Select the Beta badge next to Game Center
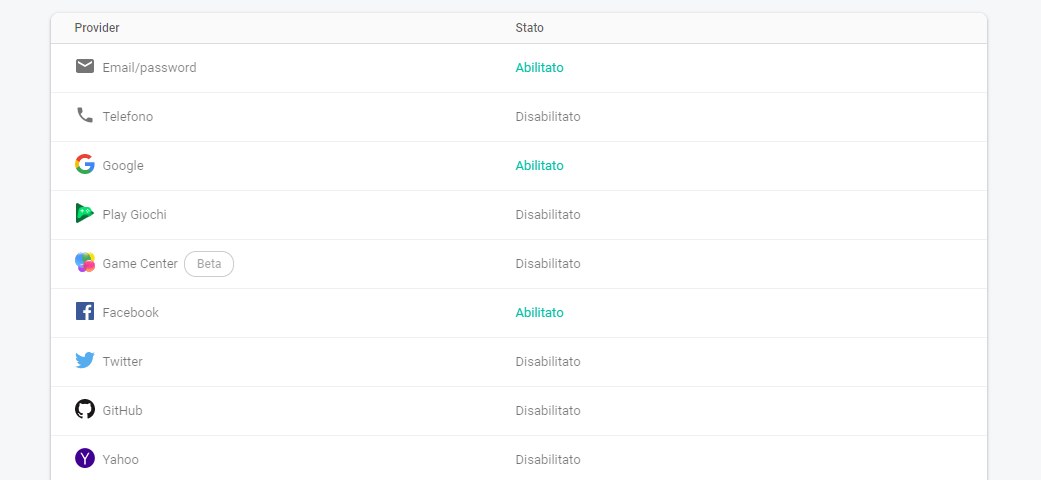 point(209,264)
